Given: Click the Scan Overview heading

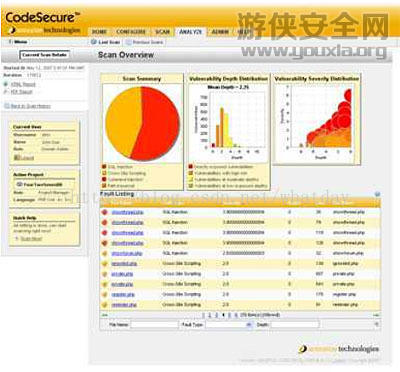Looking at the screenshot, I should pyautogui.click(x=126, y=55).
